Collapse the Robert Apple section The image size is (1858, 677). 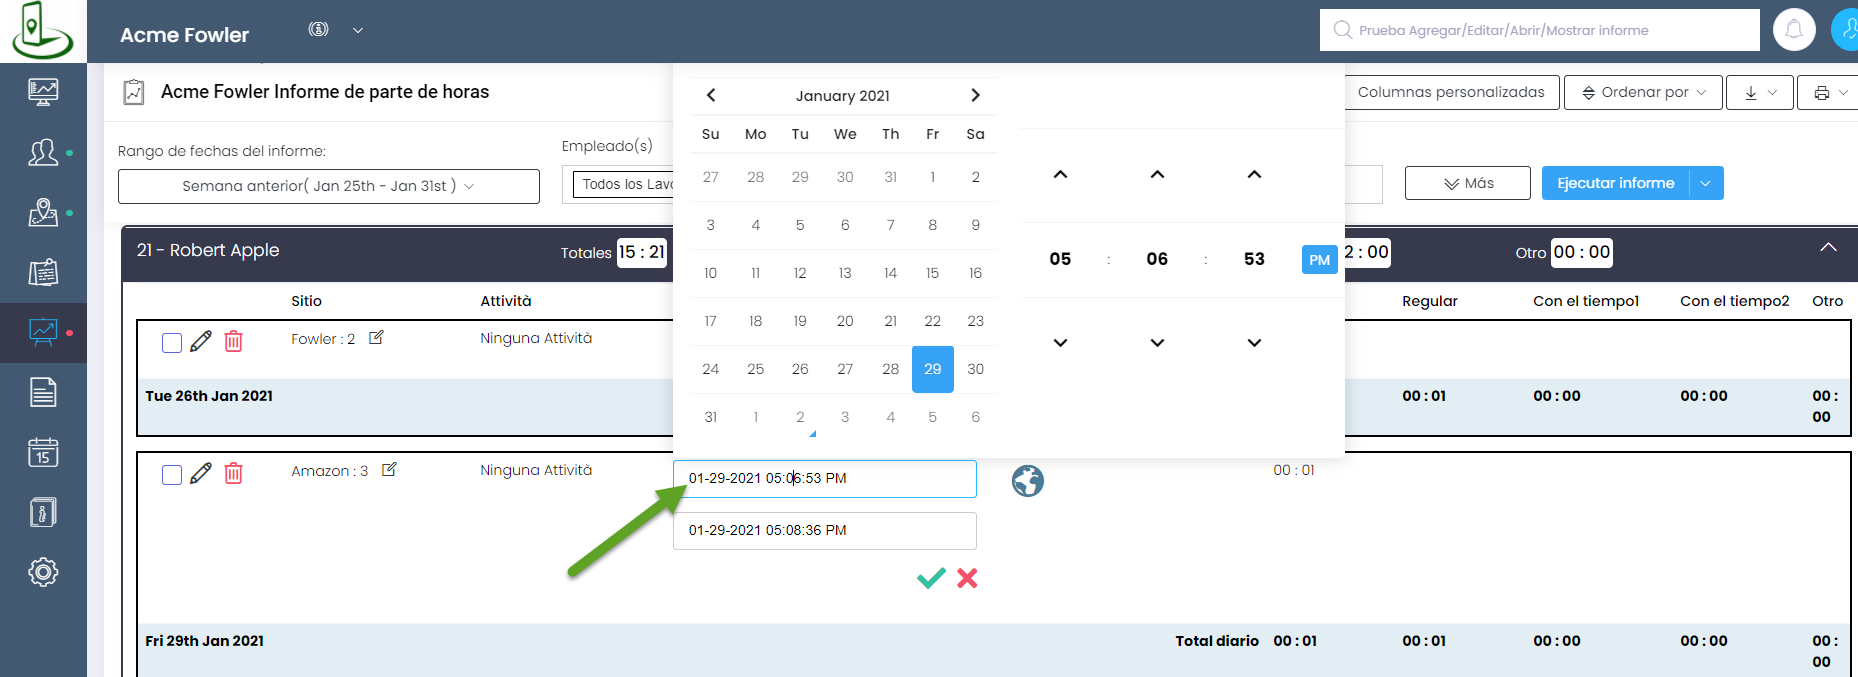[x=1828, y=248]
